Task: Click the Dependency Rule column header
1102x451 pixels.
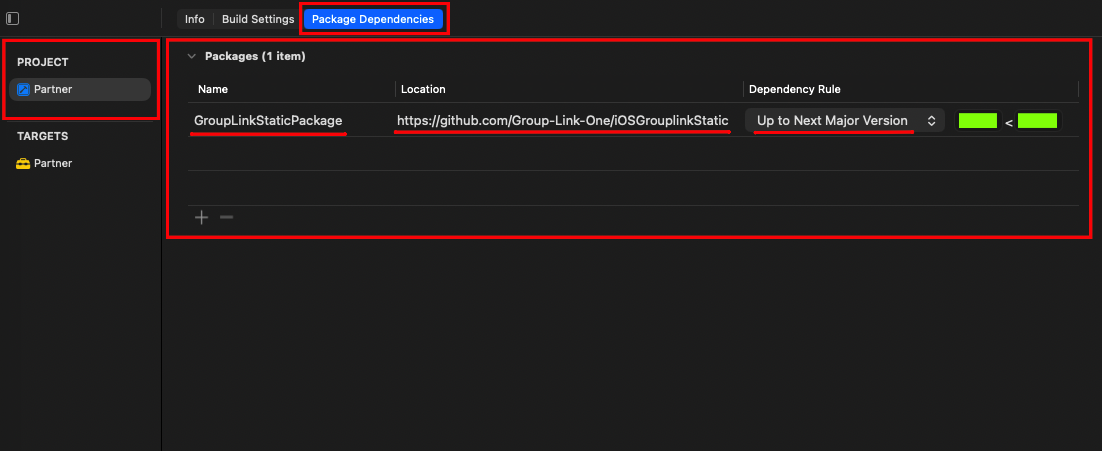Action: click(794, 89)
